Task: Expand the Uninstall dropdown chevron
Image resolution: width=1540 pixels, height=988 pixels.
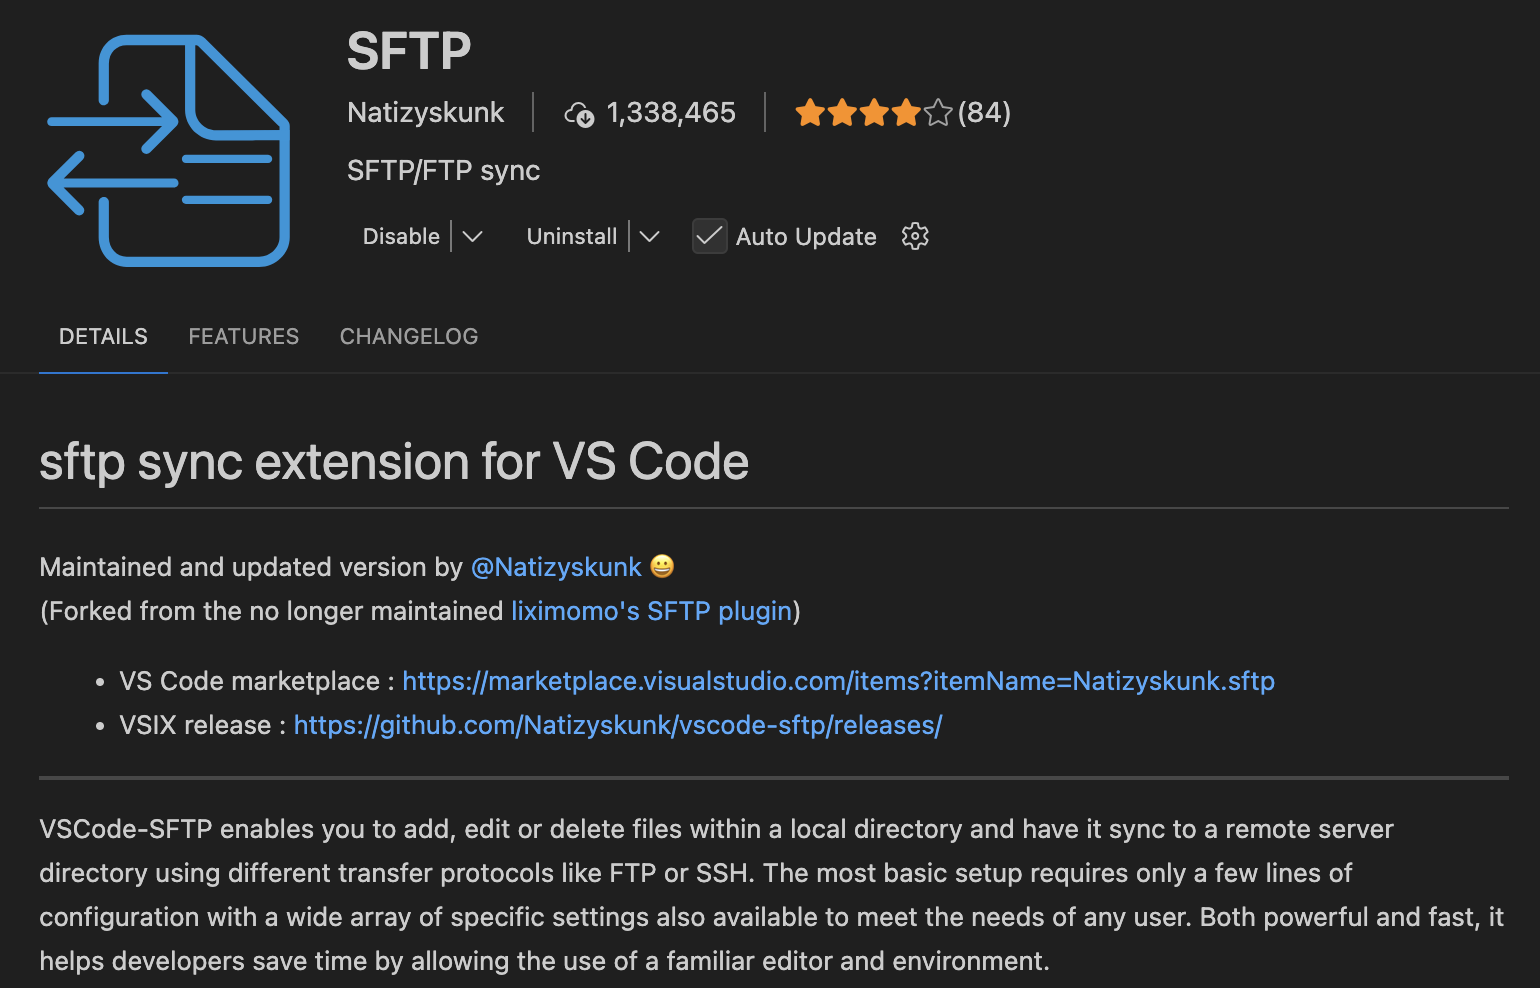Action: coord(650,236)
